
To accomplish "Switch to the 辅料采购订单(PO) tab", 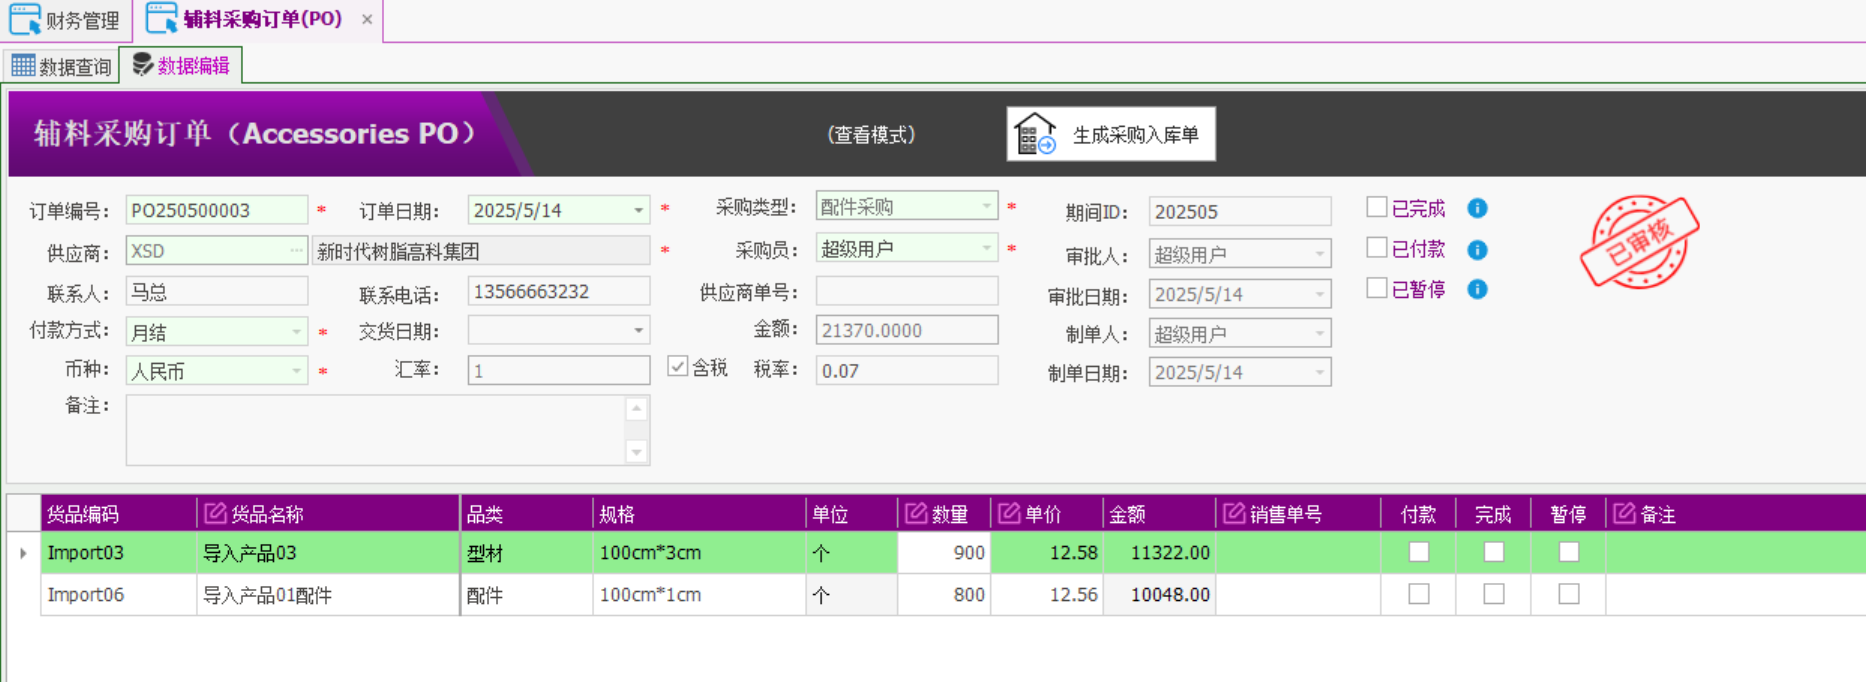I will (258, 20).
